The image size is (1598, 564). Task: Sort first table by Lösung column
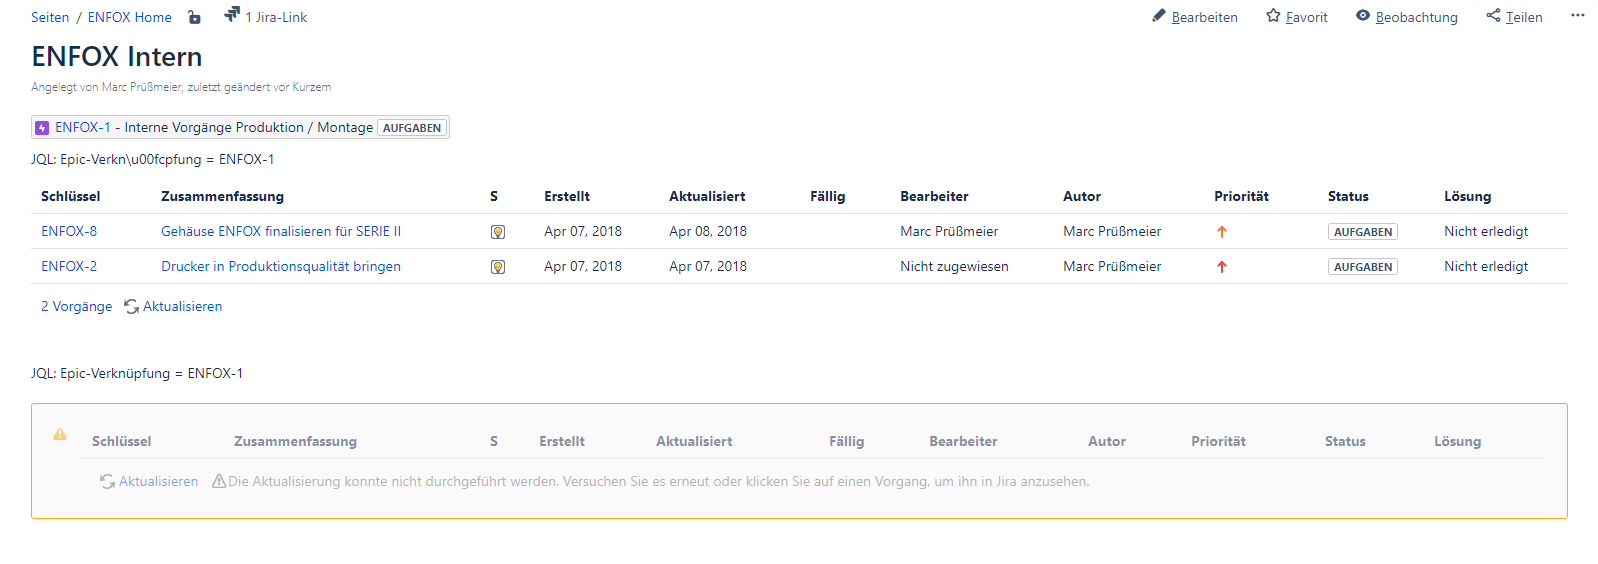[1467, 196]
